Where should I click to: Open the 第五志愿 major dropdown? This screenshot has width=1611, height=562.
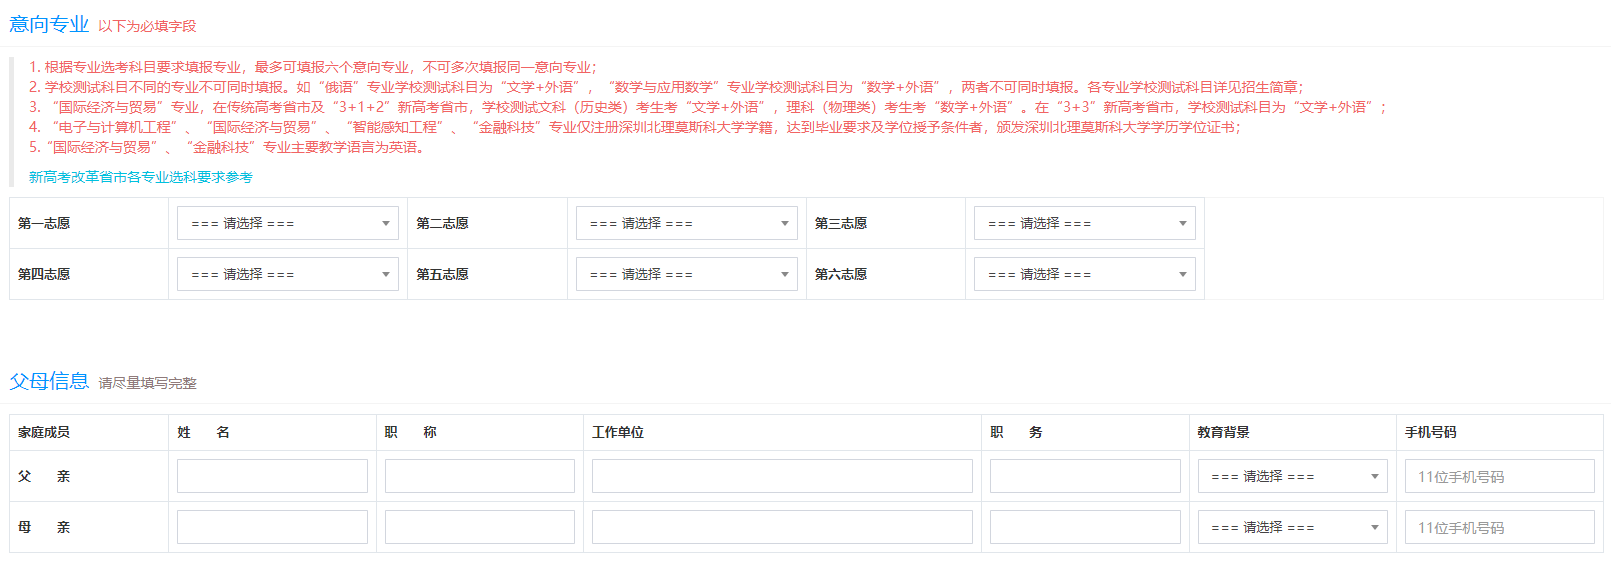(x=686, y=274)
